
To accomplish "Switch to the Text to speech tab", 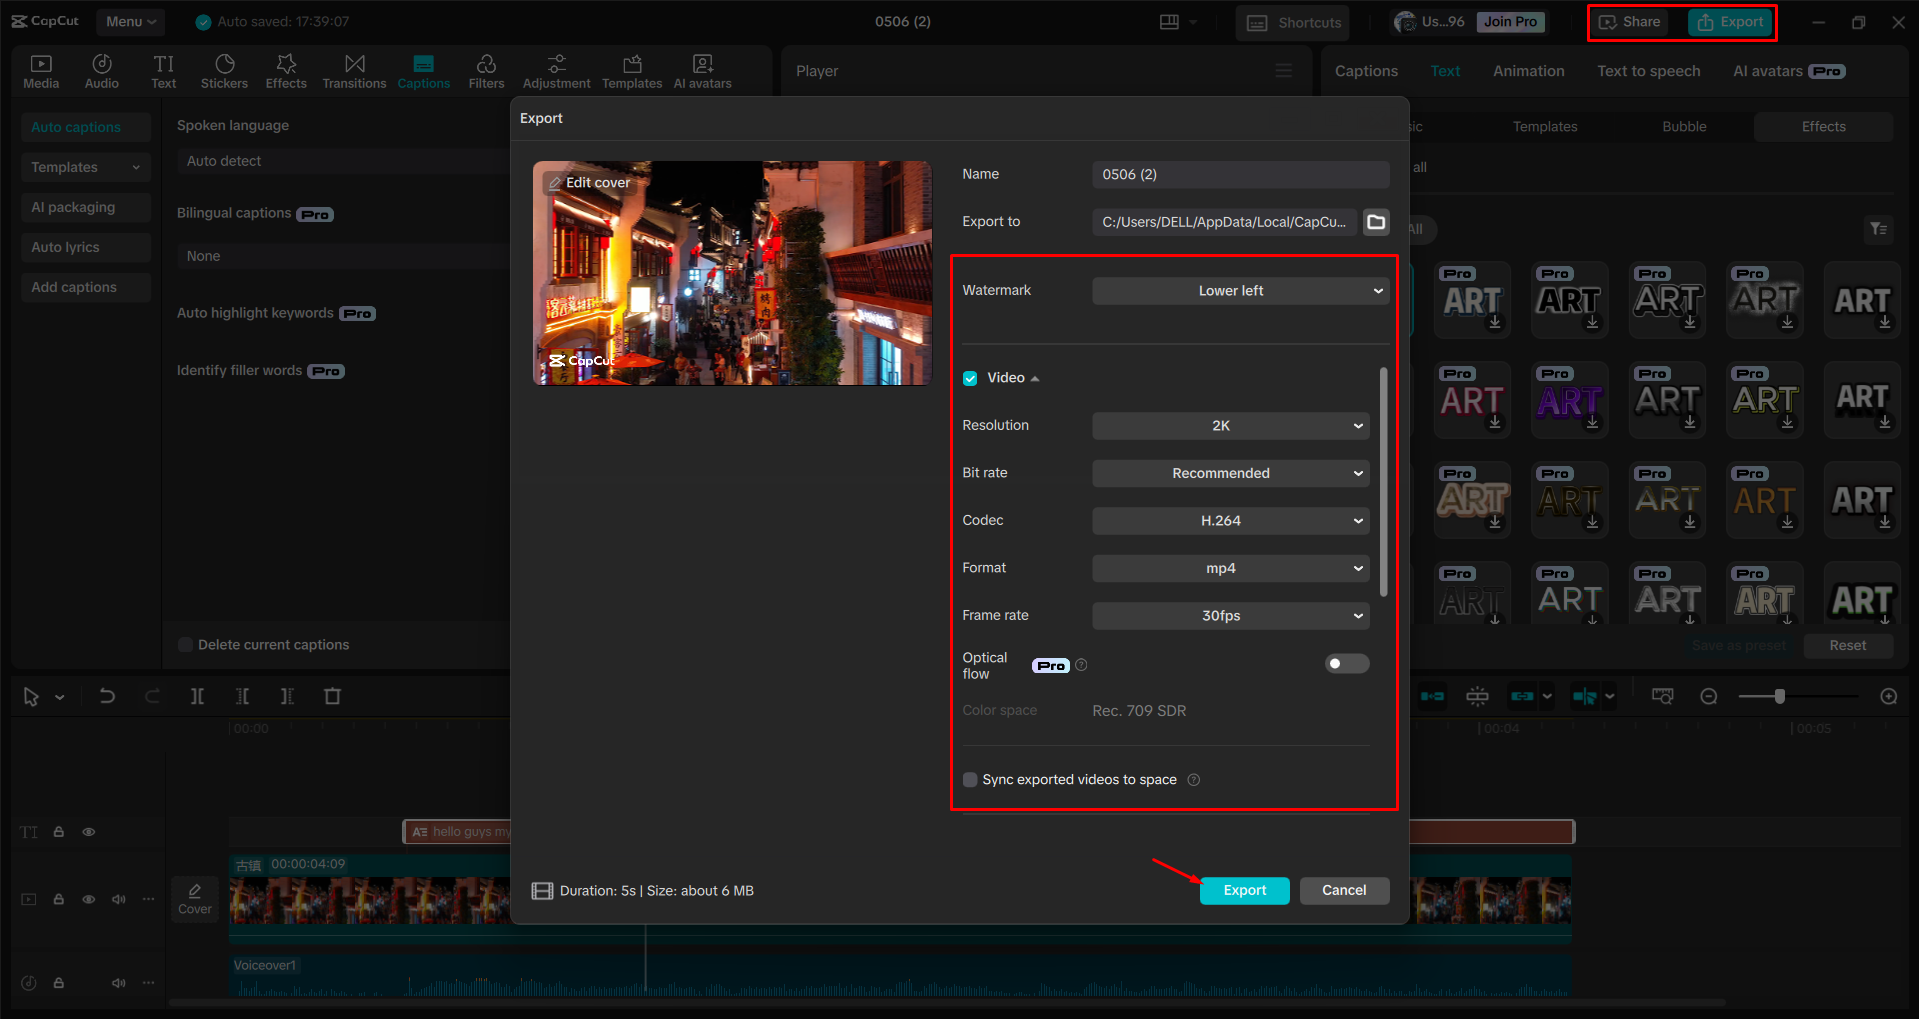I will click(x=1648, y=71).
